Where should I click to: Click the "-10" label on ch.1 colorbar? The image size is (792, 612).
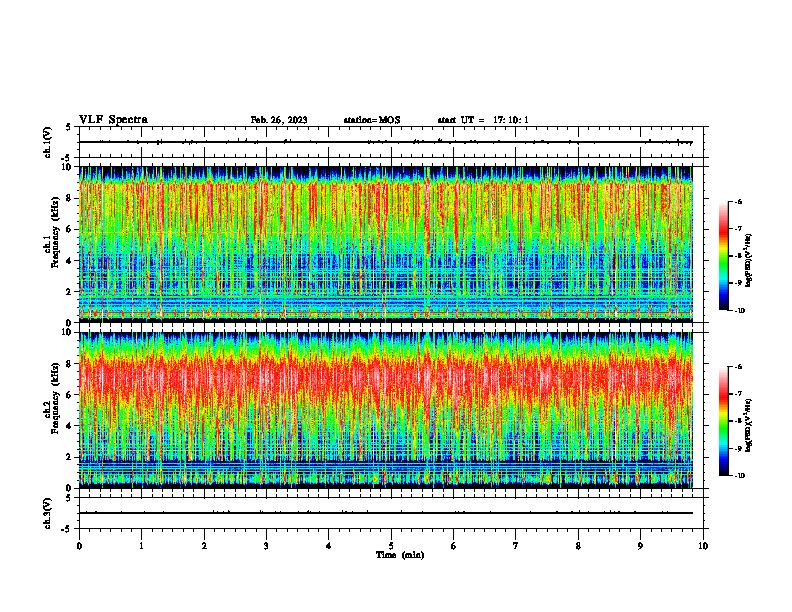click(x=740, y=311)
